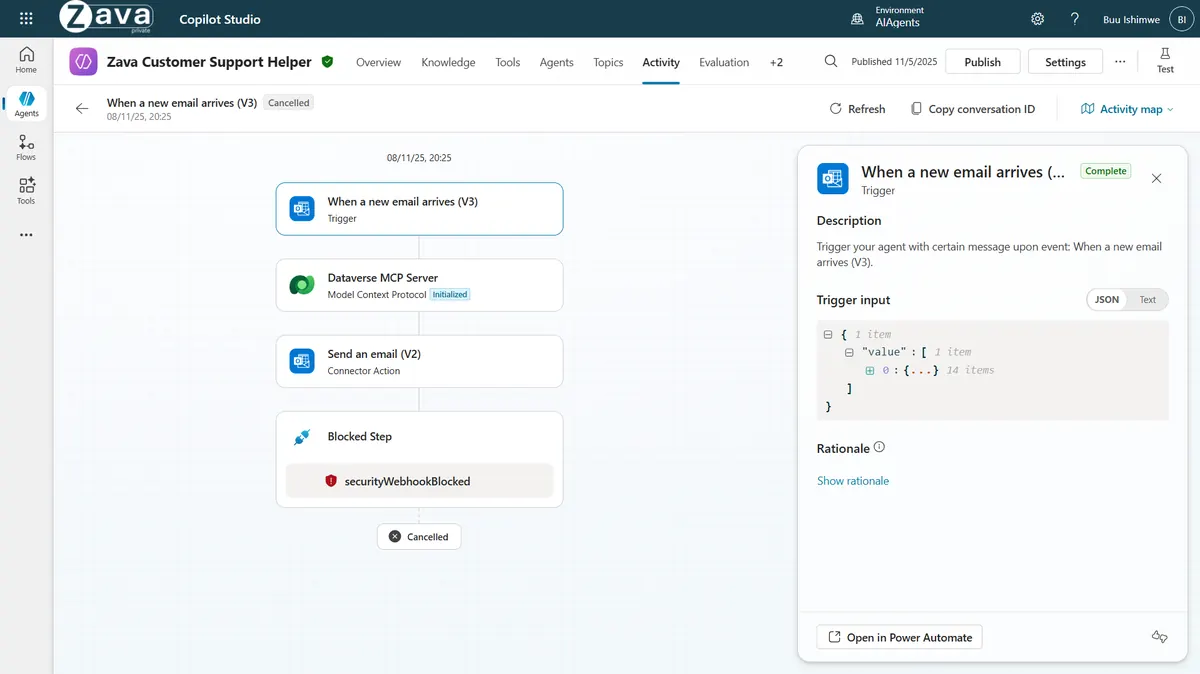This screenshot has height=674, width=1200.
Task: Click the Blocked Step plug icon
Action: coord(302,437)
